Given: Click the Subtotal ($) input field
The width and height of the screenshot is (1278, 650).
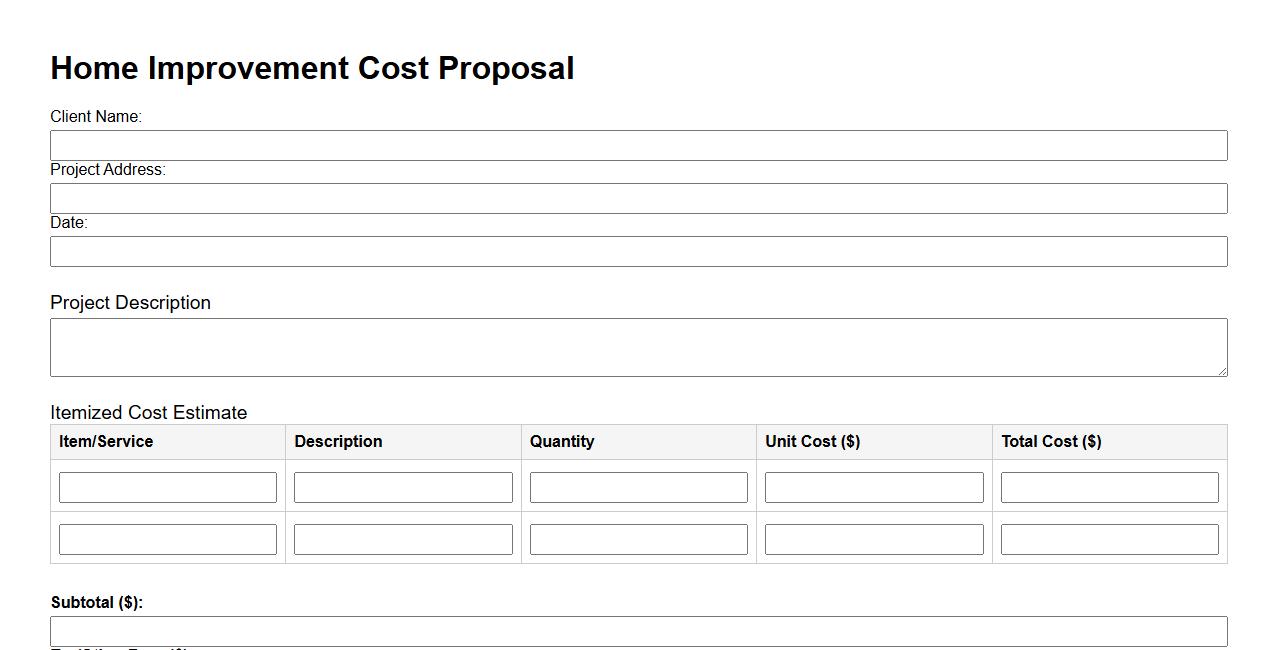Looking at the screenshot, I should 638,631.
